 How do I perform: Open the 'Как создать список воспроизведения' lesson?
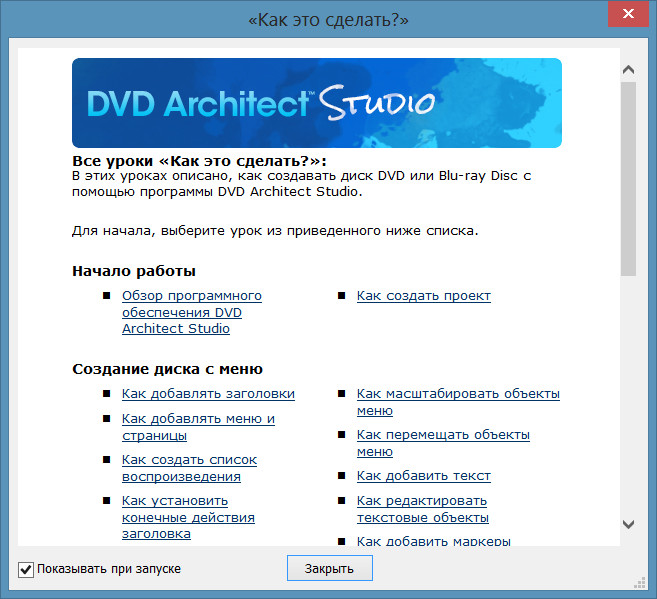pyautogui.click(x=189, y=468)
